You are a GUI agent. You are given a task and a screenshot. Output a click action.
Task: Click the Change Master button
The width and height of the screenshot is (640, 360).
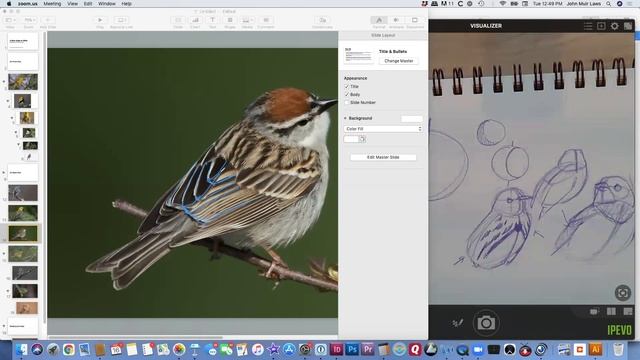pyautogui.click(x=398, y=61)
